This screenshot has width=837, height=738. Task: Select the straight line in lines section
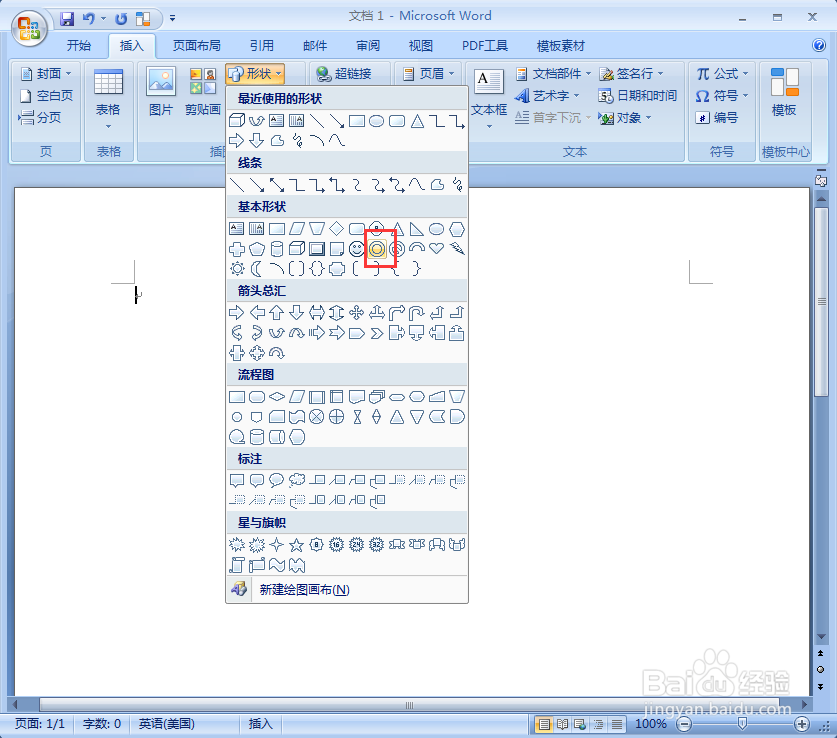(237, 185)
